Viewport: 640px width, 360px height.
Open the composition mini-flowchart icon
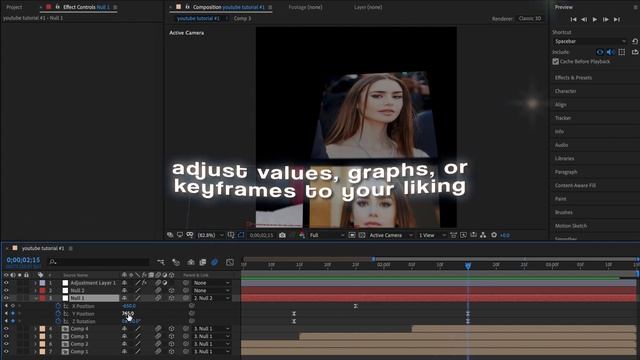(161, 262)
